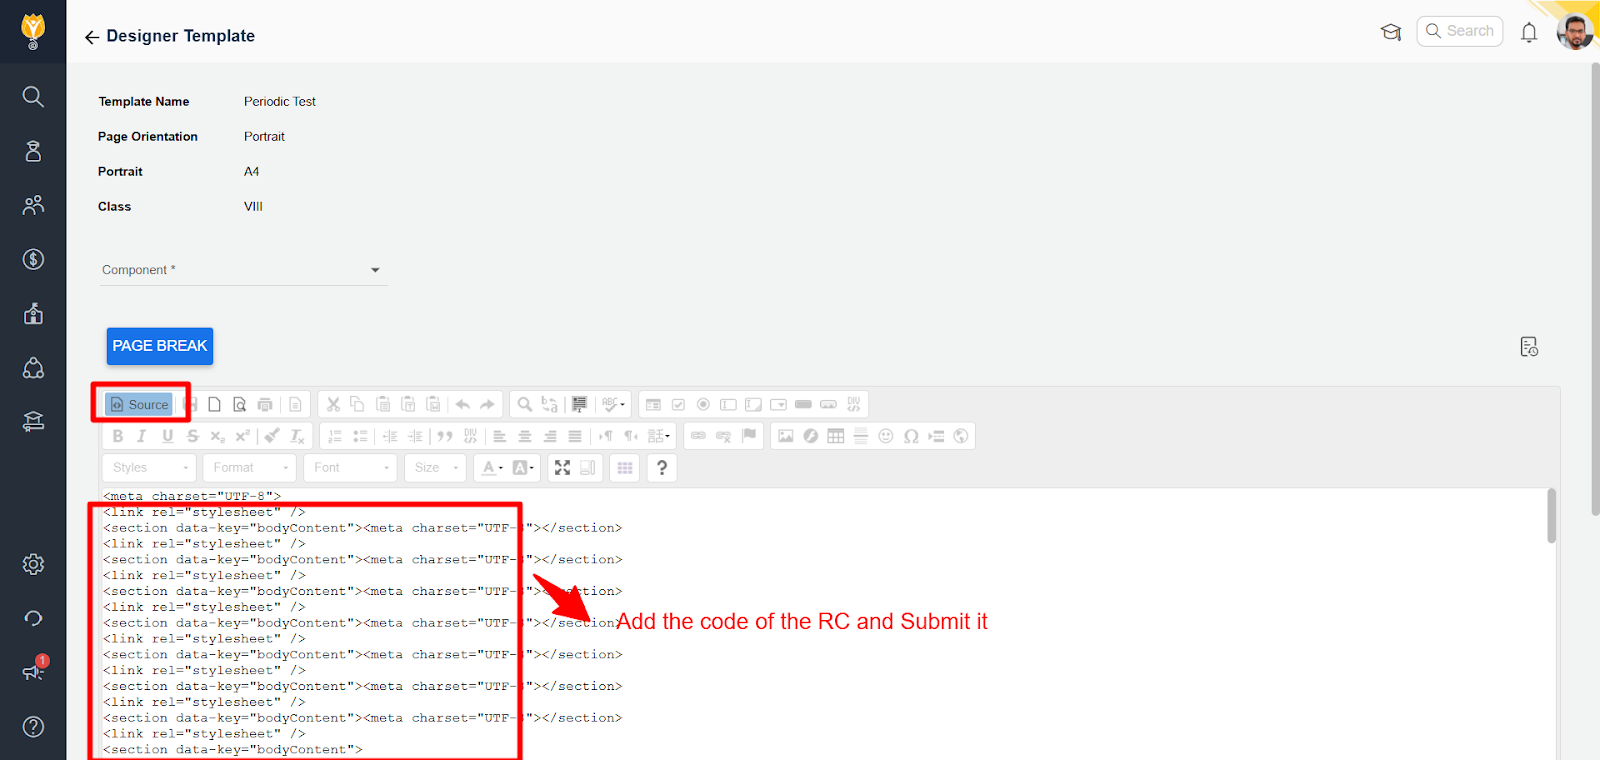Click the New Page icon in editor toolbar
This screenshot has height=760, width=1600.
pyautogui.click(x=214, y=404)
